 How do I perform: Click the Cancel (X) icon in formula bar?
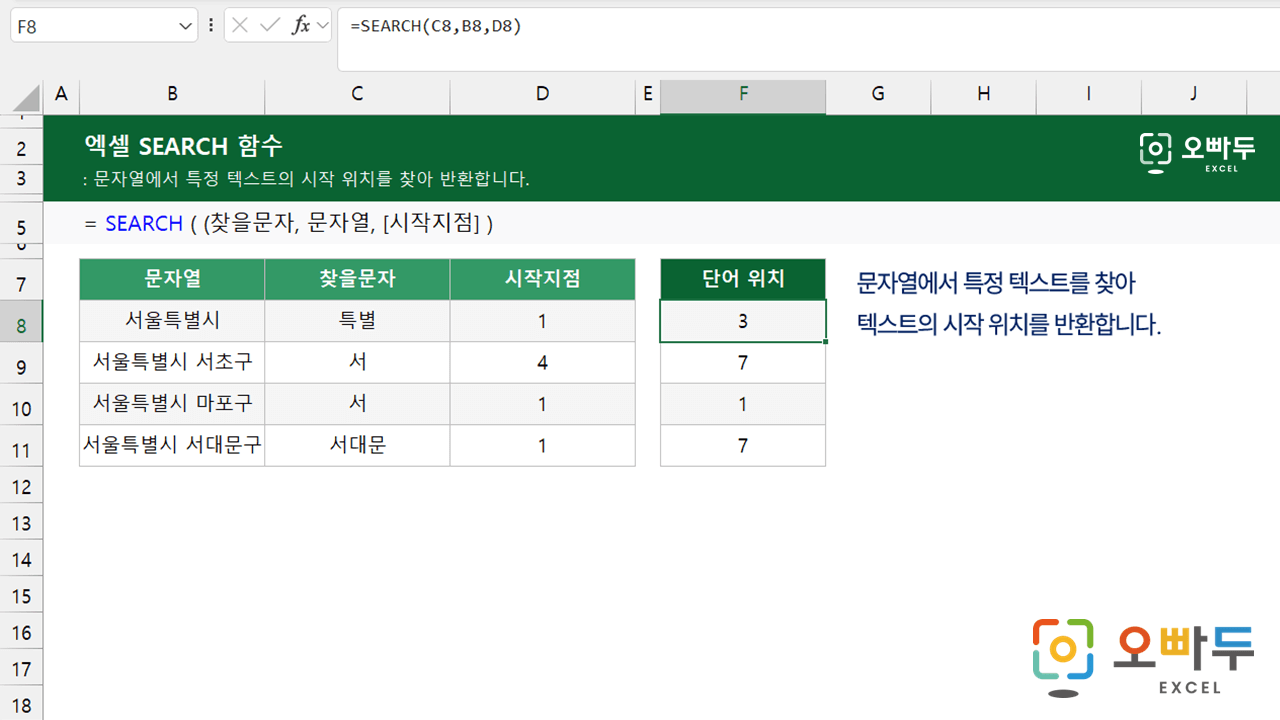click(240, 26)
